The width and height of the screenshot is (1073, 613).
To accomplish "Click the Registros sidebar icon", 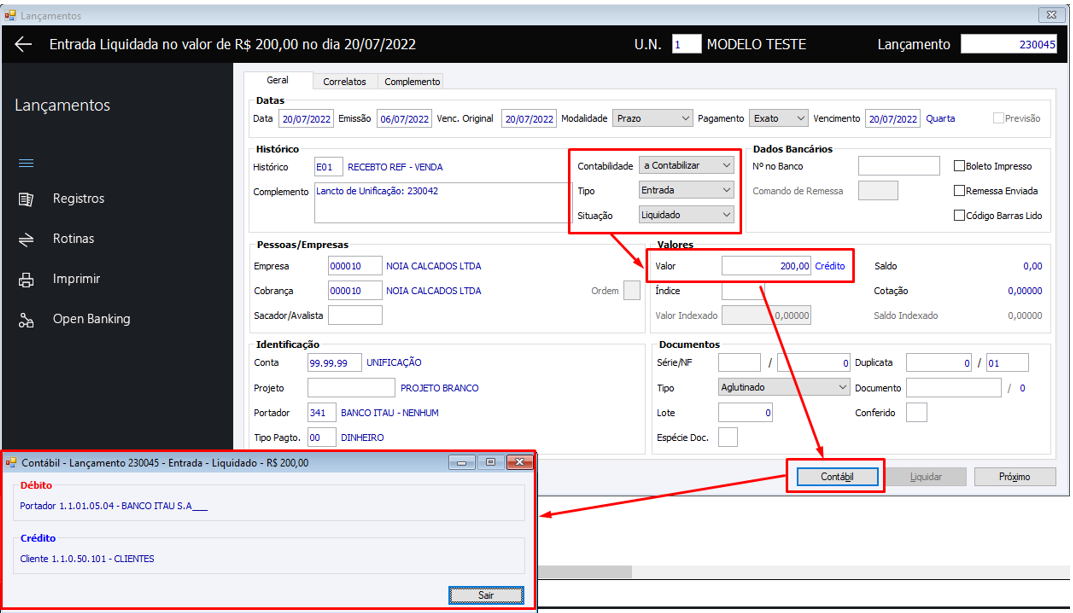I will pos(26,199).
